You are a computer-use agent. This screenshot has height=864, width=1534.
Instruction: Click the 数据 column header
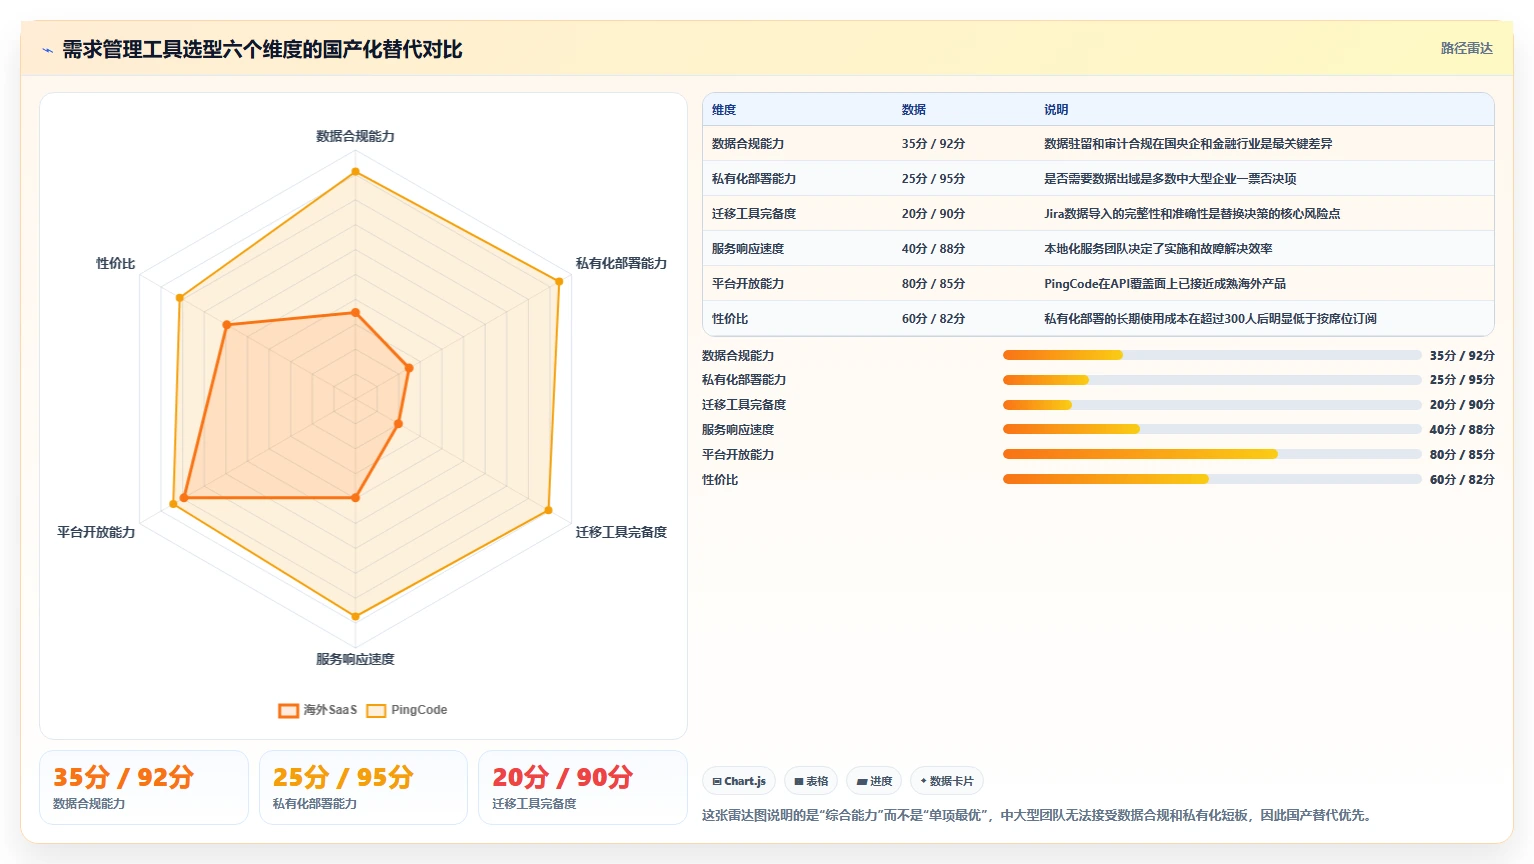(x=914, y=110)
